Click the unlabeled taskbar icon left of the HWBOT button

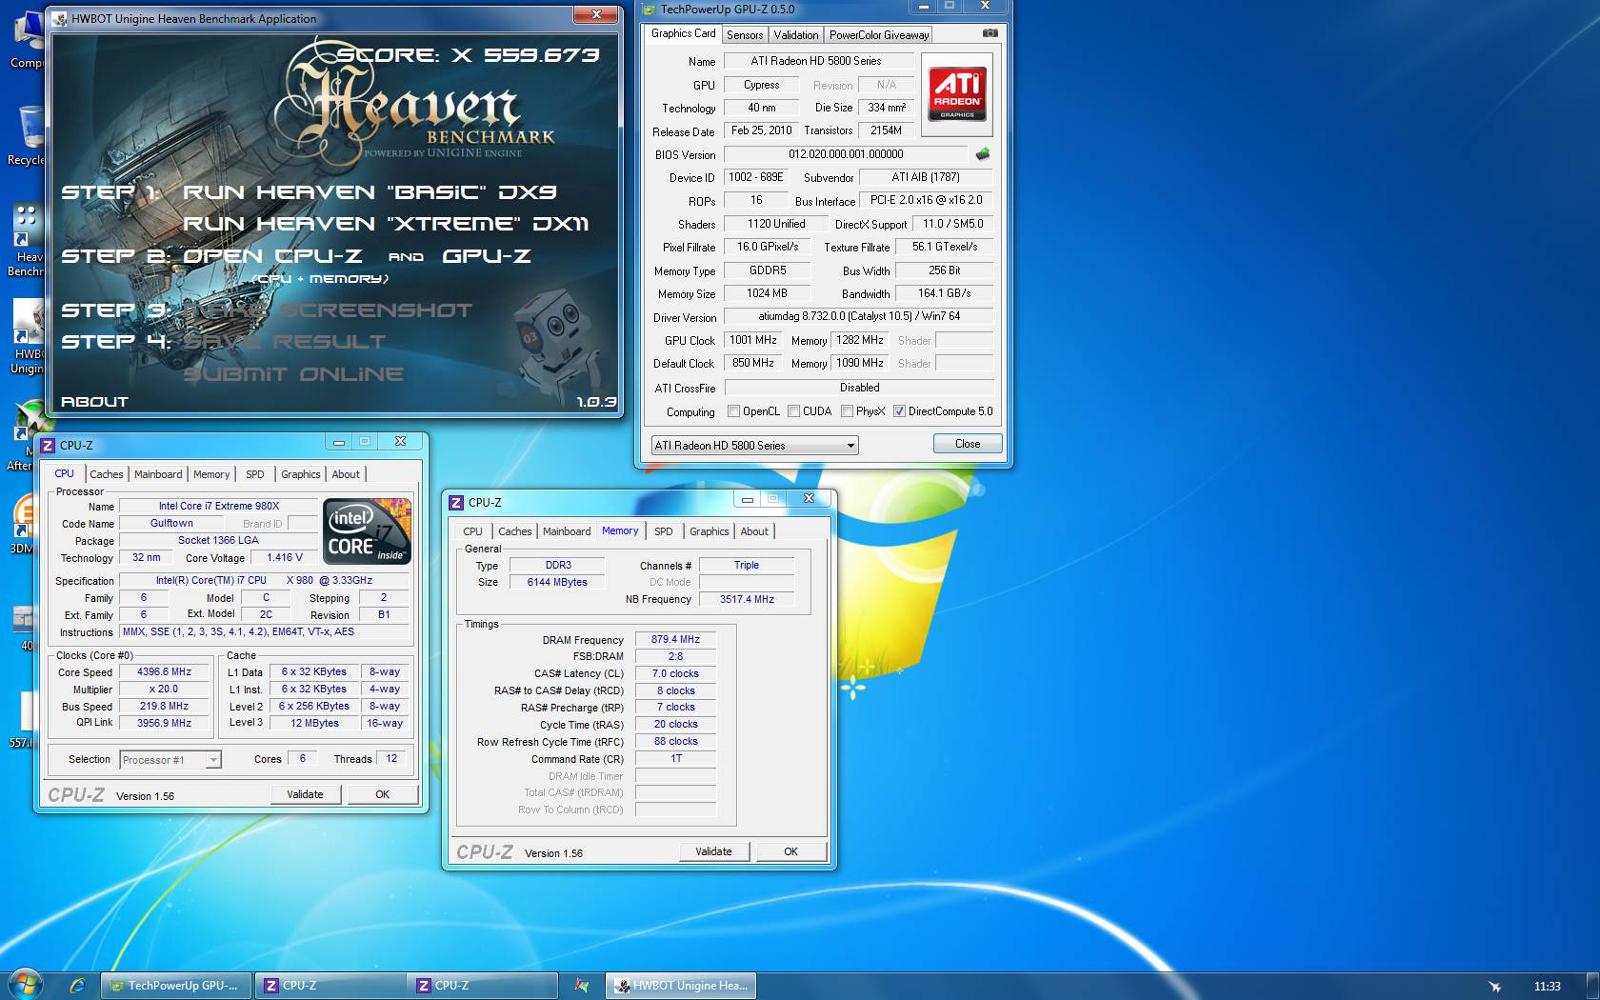(x=581, y=985)
